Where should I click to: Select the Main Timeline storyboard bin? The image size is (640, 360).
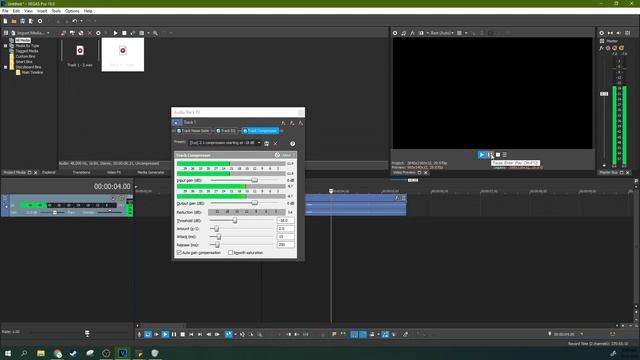coord(32,72)
